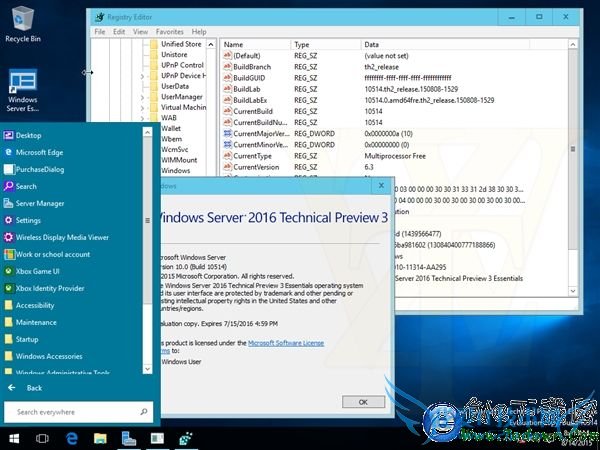This screenshot has height=450, width=600.
Task: Open Task View on the taskbar
Action: [42, 439]
